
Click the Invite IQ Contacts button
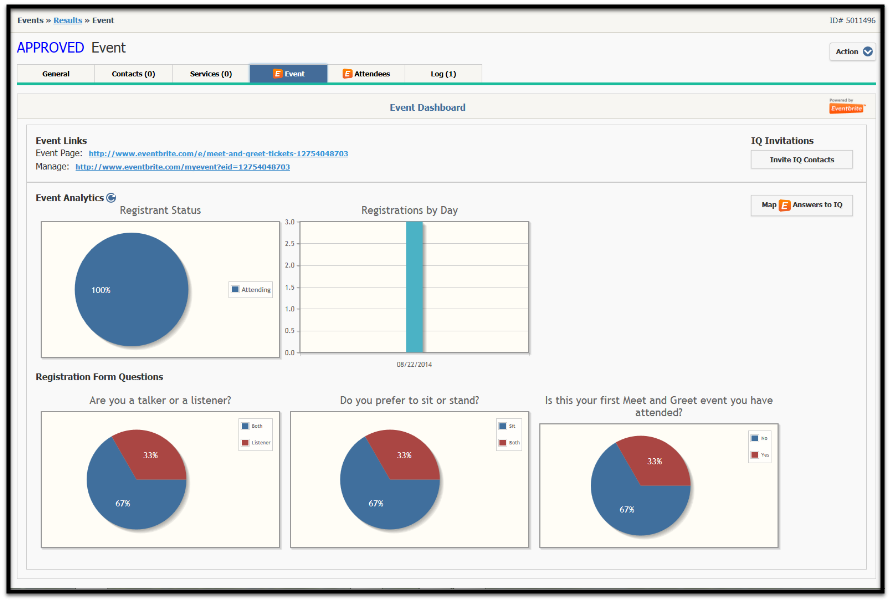[x=801, y=159]
